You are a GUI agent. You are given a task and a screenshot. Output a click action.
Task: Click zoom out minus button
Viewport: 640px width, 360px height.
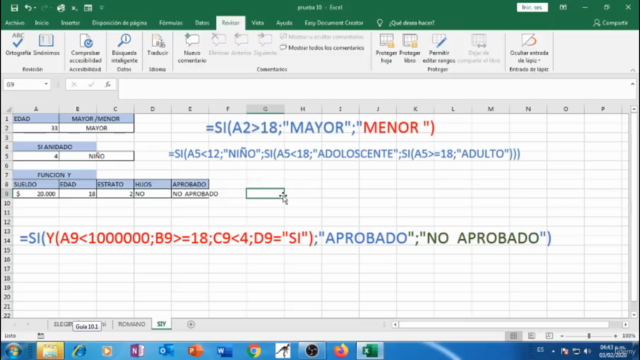[x=562, y=336]
